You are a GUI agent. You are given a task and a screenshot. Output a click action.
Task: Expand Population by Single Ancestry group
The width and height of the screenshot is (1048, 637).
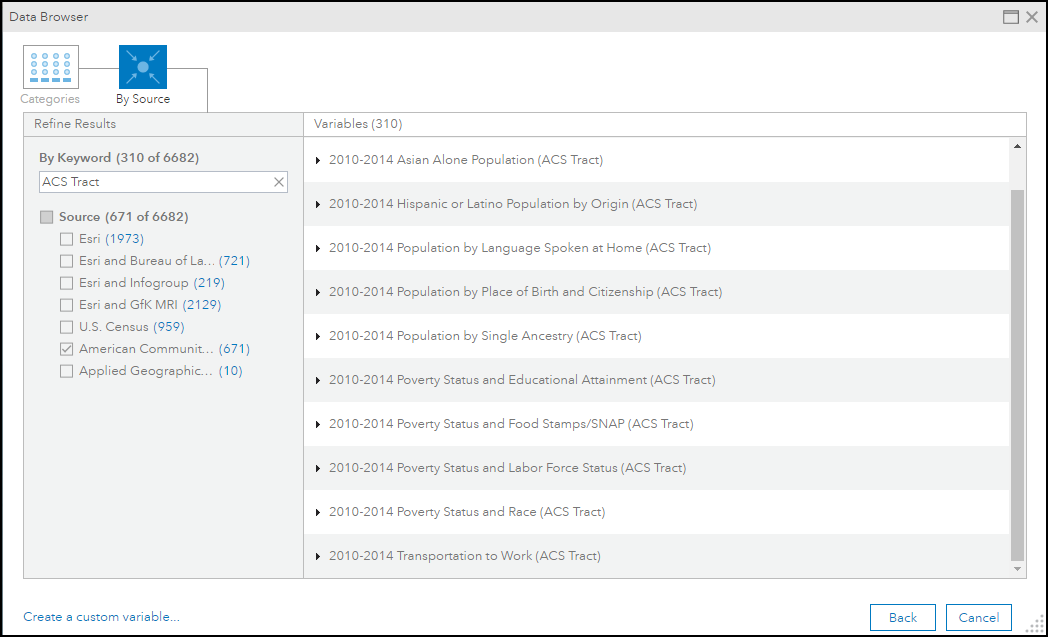click(x=318, y=336)
